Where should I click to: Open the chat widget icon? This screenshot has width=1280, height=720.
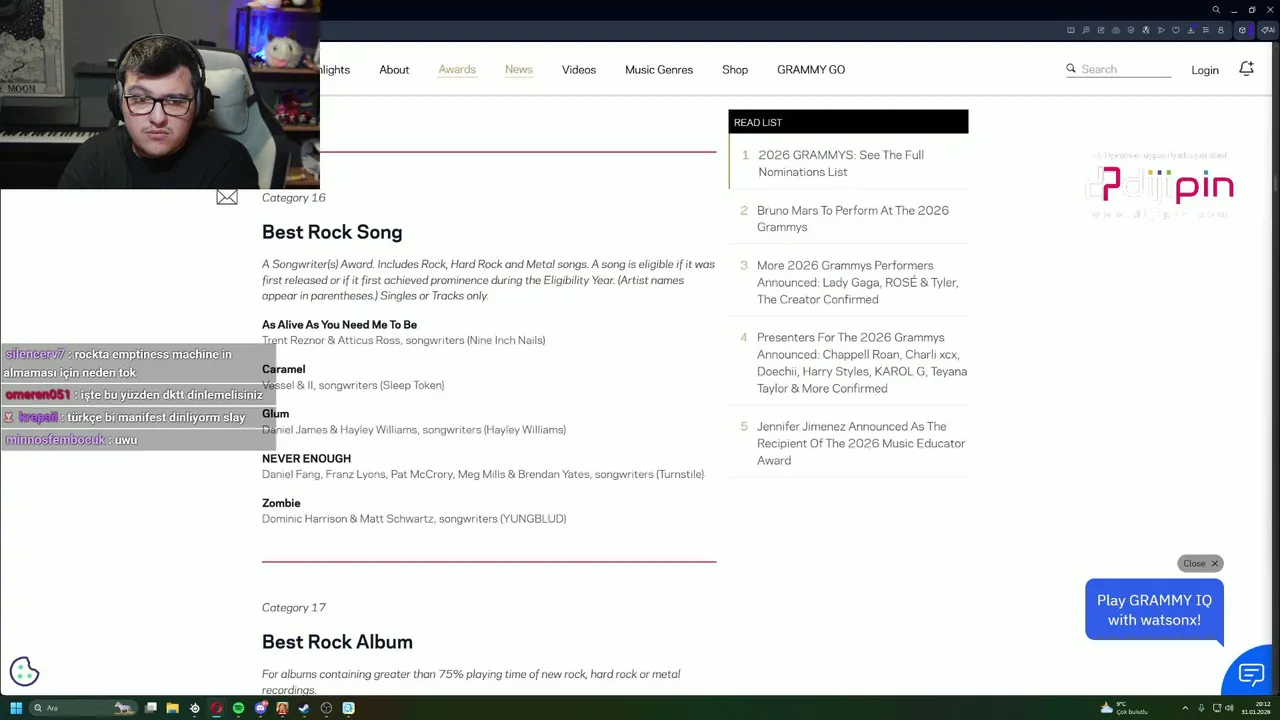[1251, 674]
